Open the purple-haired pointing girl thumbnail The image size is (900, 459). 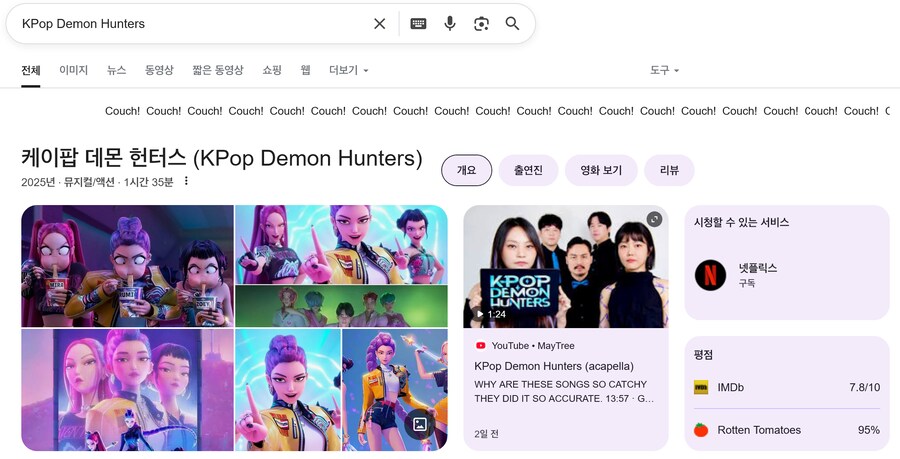[x=288, y=390]
